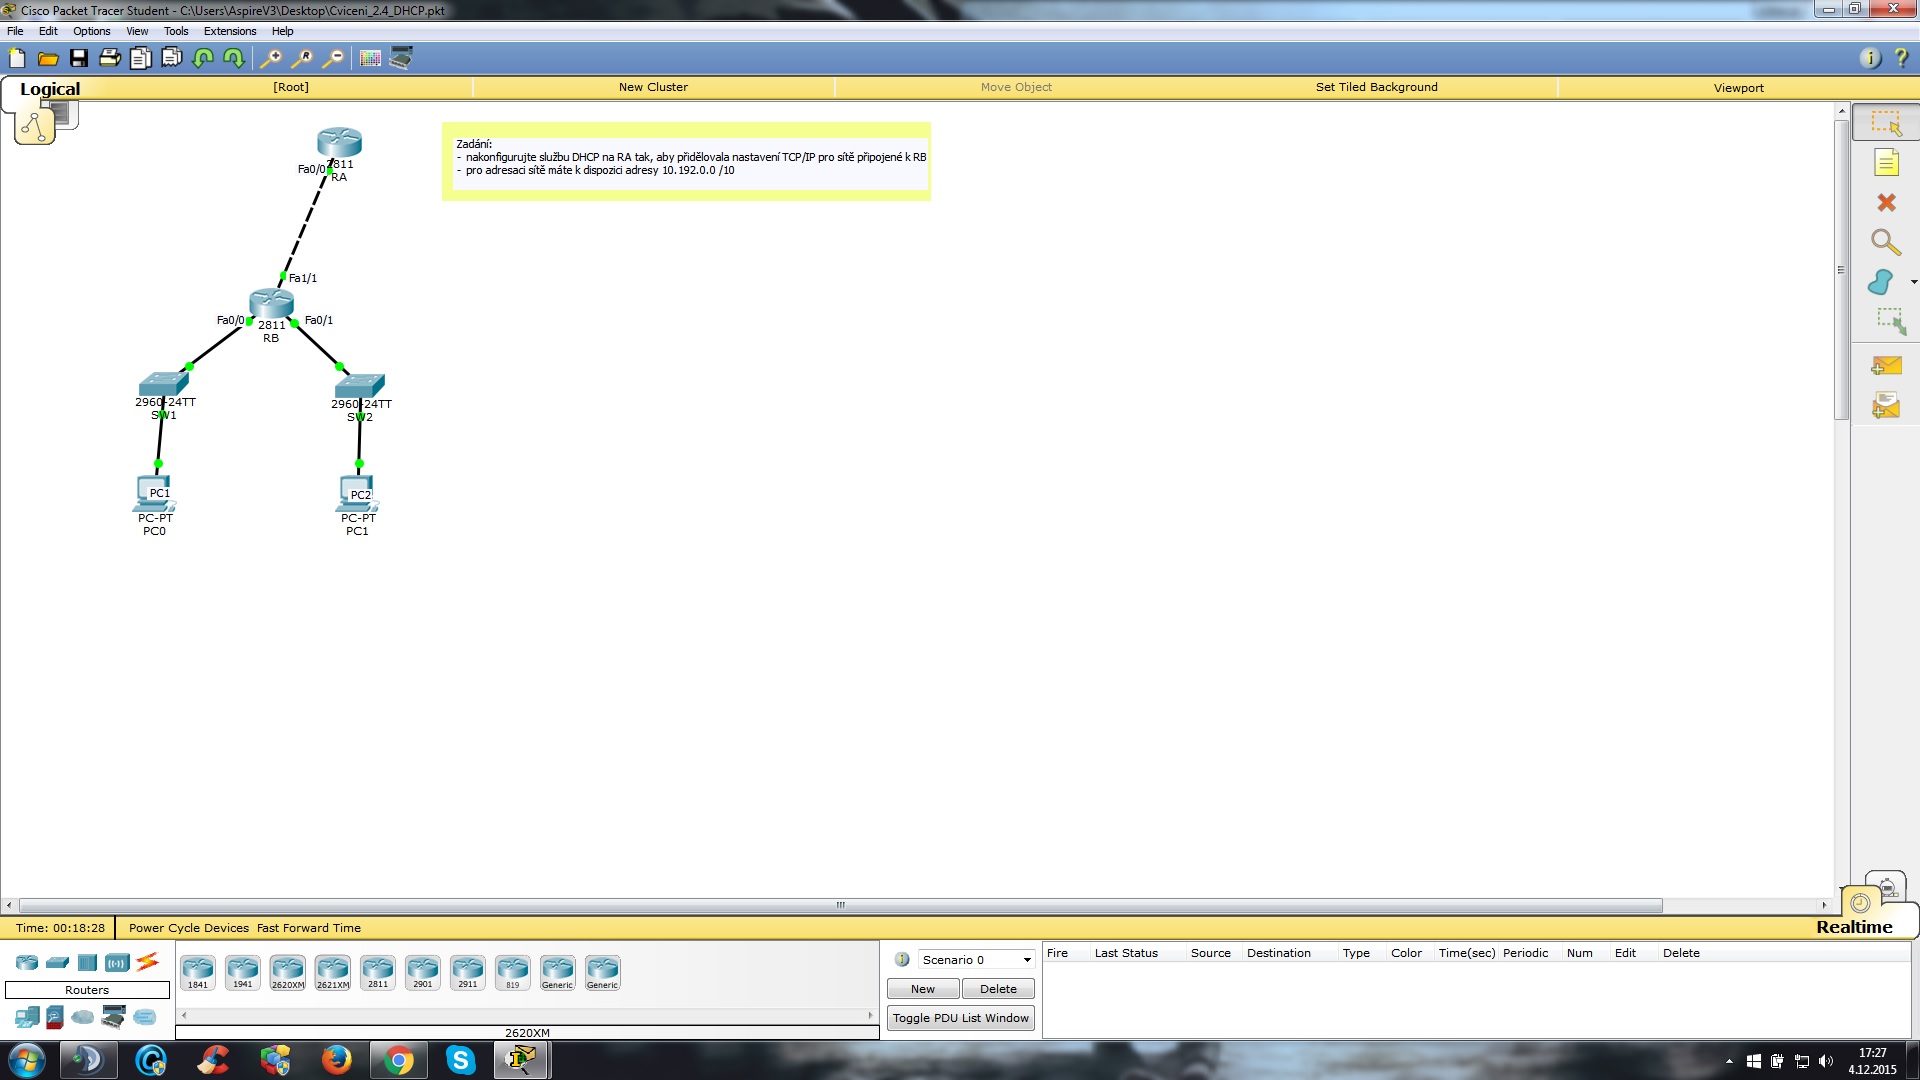
Task: Open the Help menu
Action: point(283,31)
